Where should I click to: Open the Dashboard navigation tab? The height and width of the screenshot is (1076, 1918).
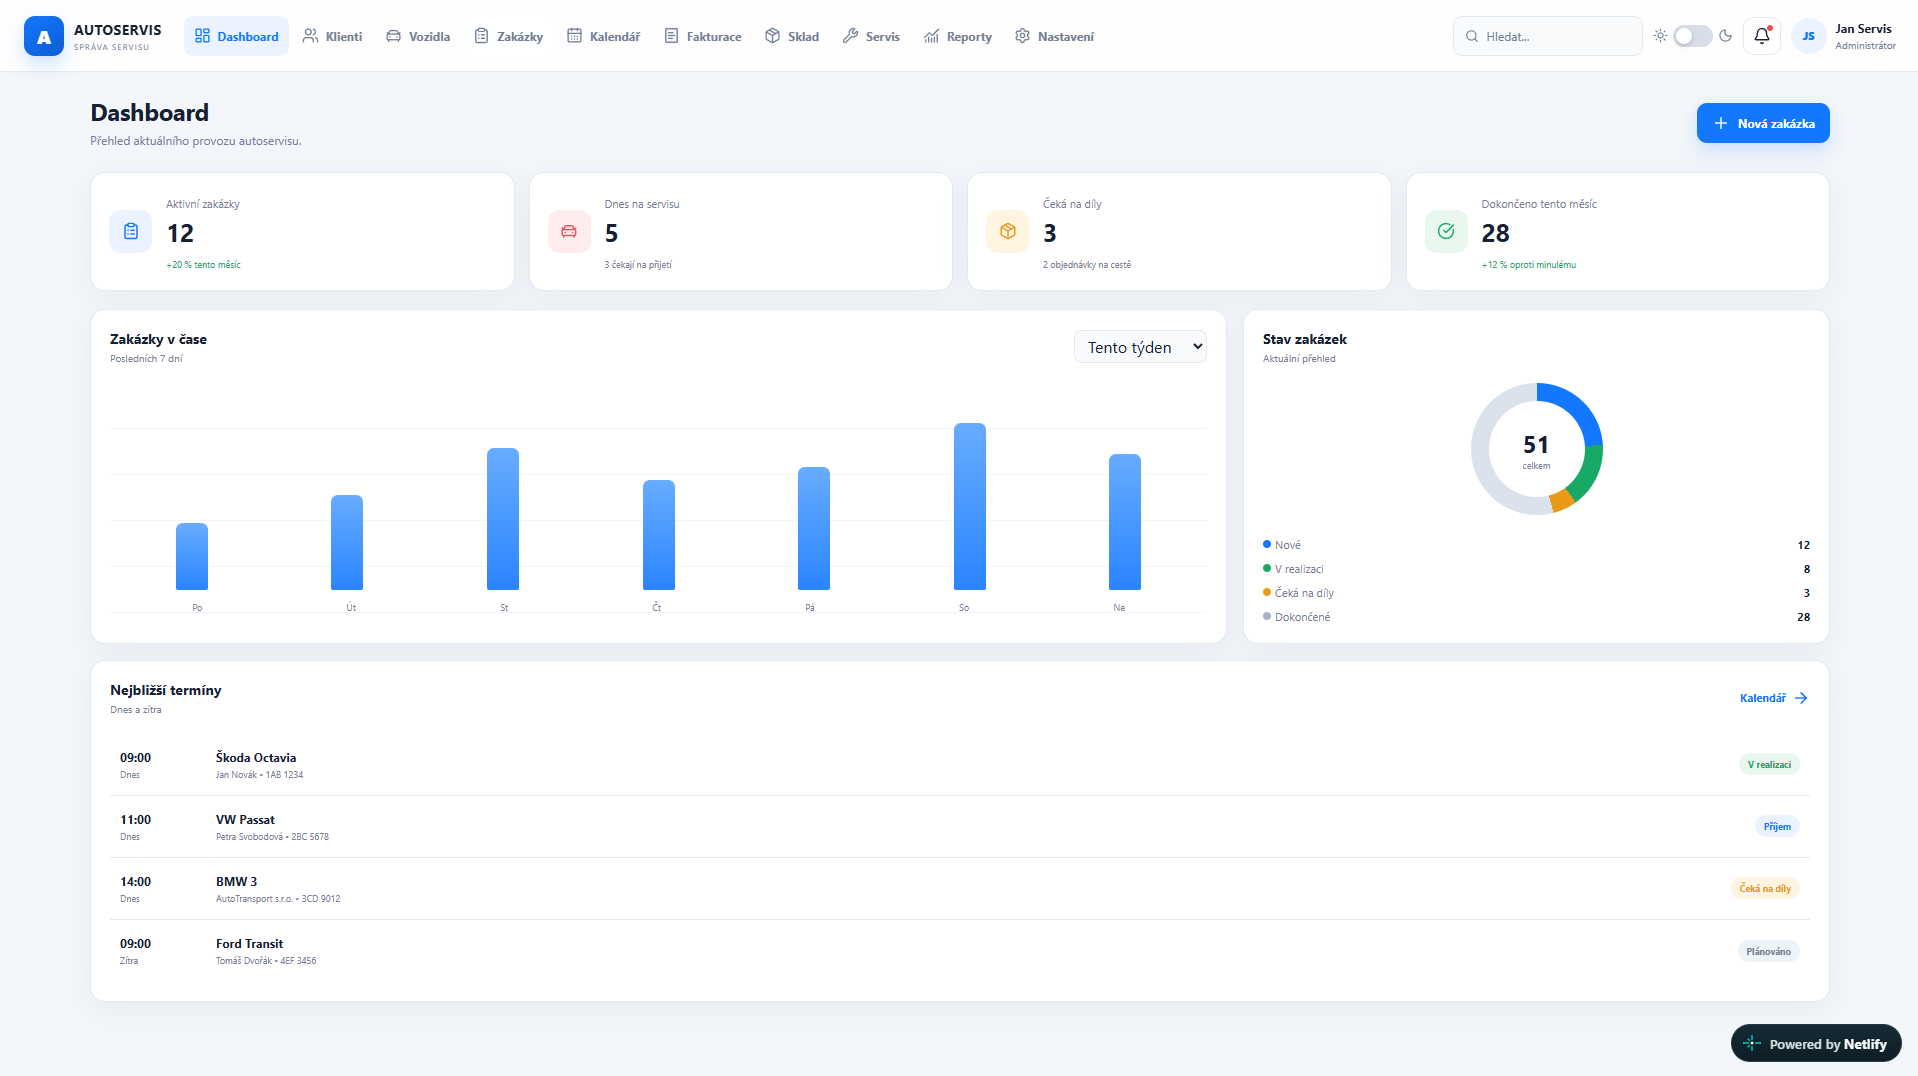[236, 36]
